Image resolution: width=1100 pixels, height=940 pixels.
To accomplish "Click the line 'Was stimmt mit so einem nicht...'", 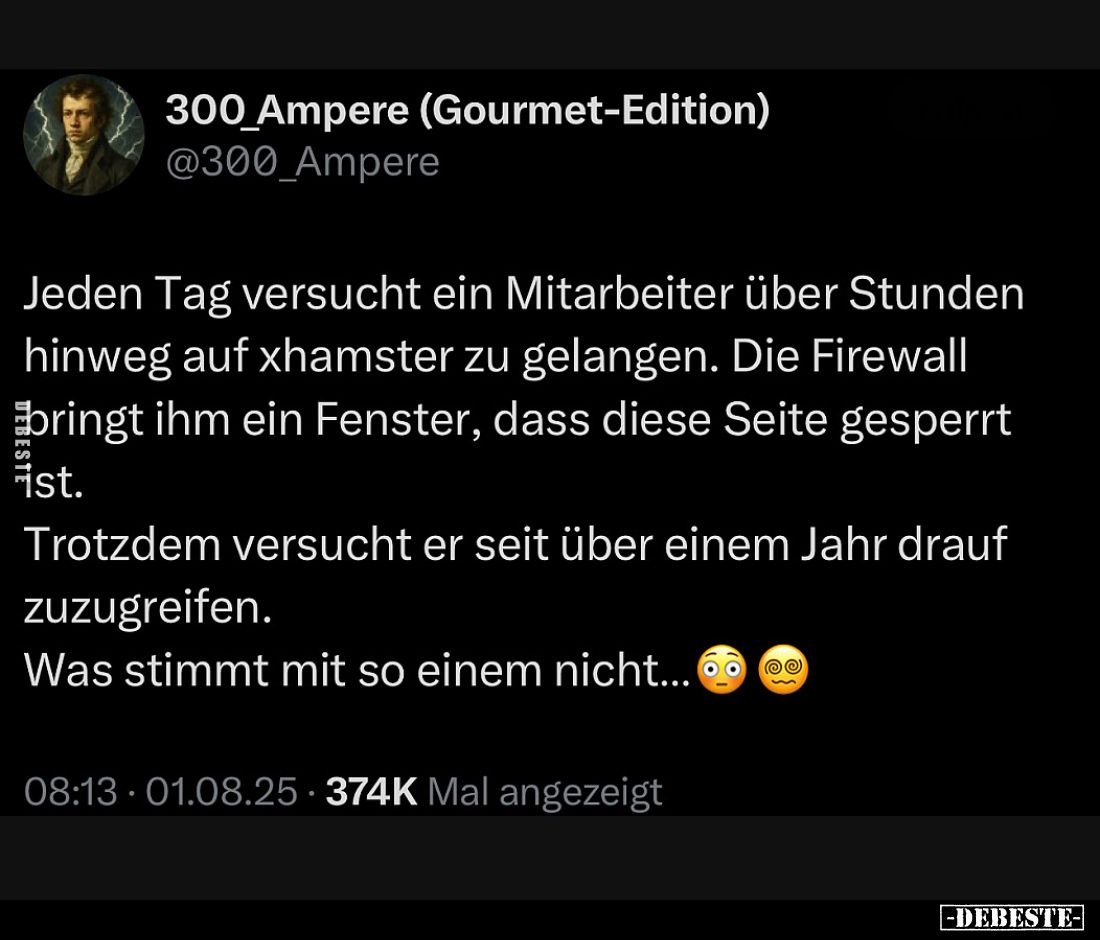I will coord(357,669).
